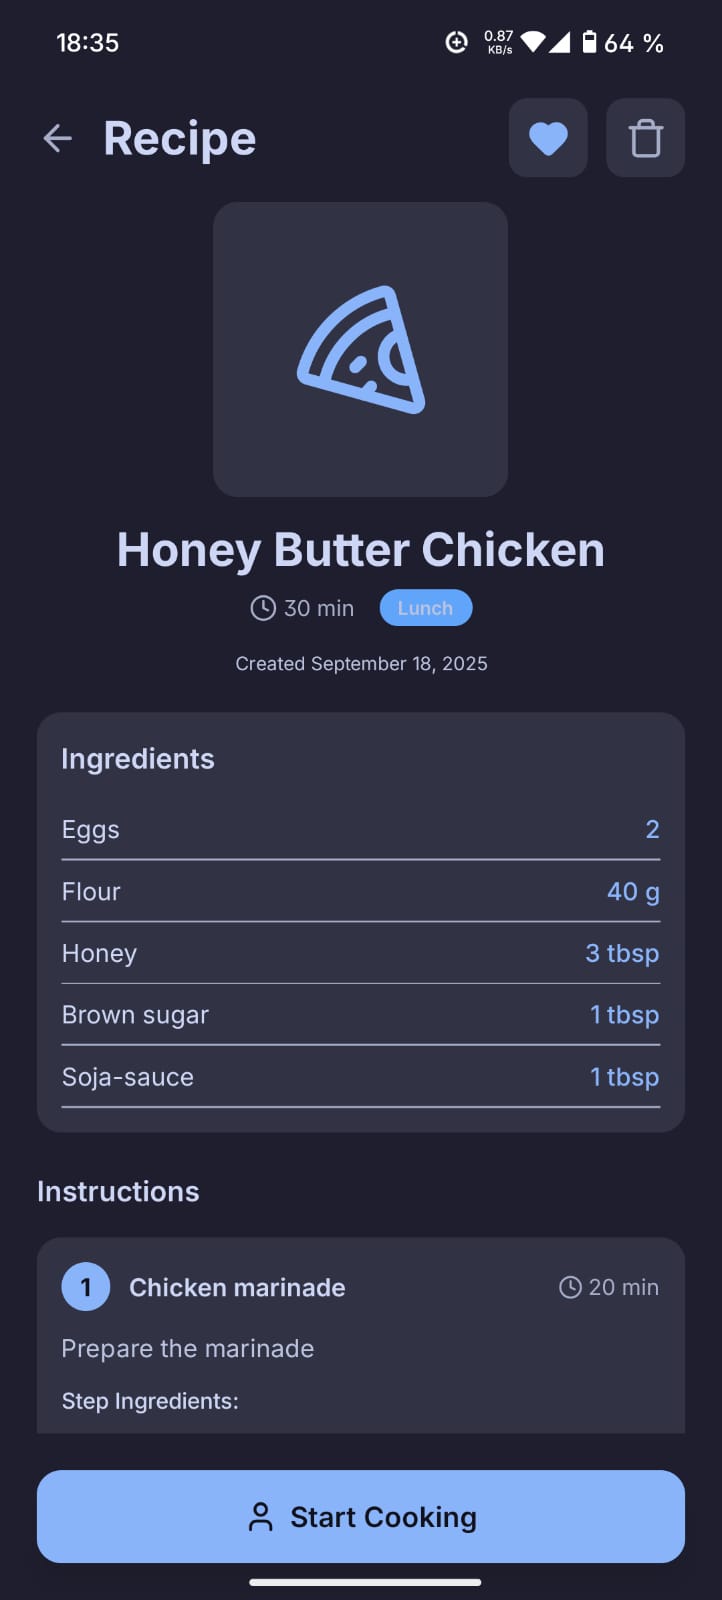Tap the pizza slice recipe image
This screenshot has width=722, height=1600.
click(x=360, y=349)
